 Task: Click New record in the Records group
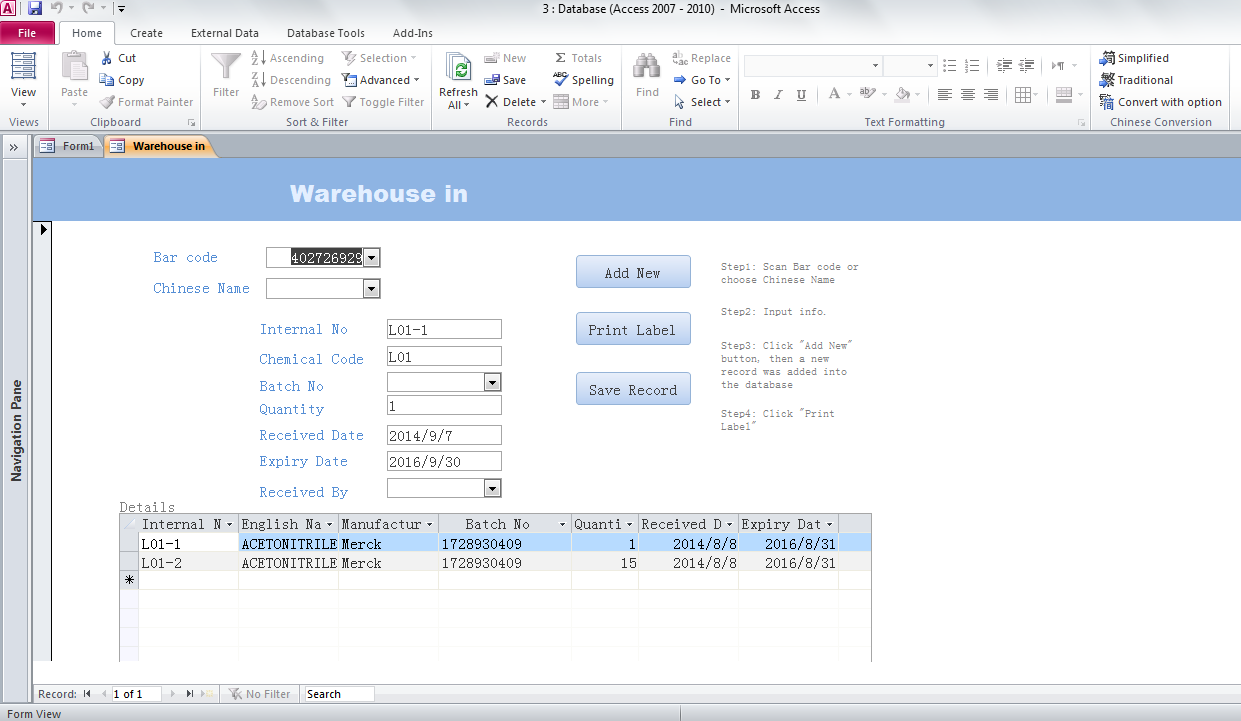tap(505, 58)
